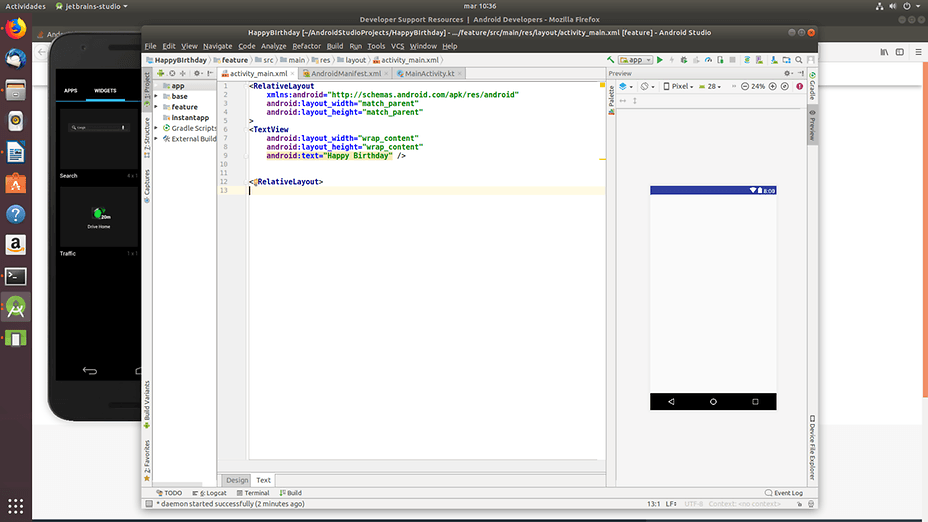The image size is (928, 522).
Task: Click the Preview panel settings gear
Action: (x=788, y=73)
